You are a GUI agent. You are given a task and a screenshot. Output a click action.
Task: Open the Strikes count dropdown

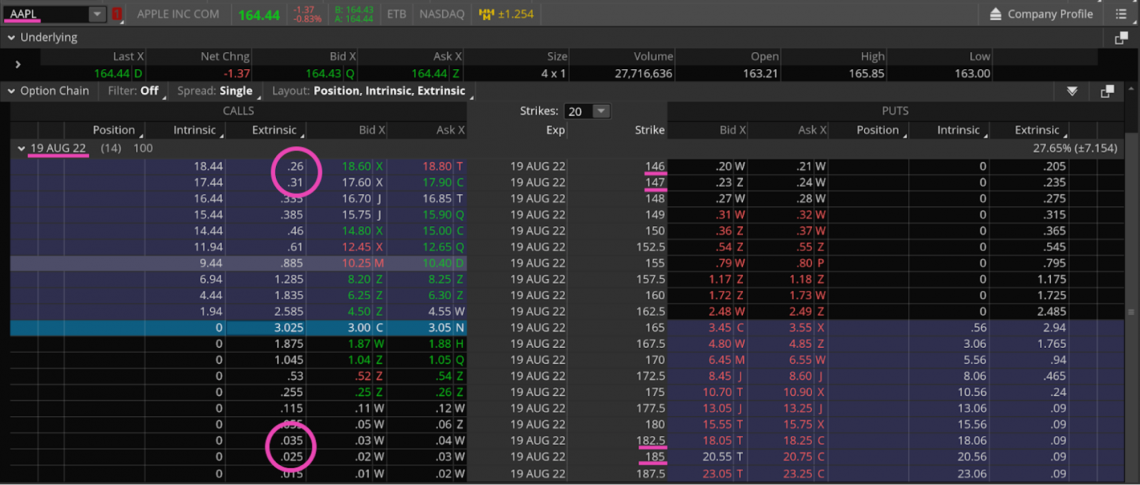click(600, 111)
